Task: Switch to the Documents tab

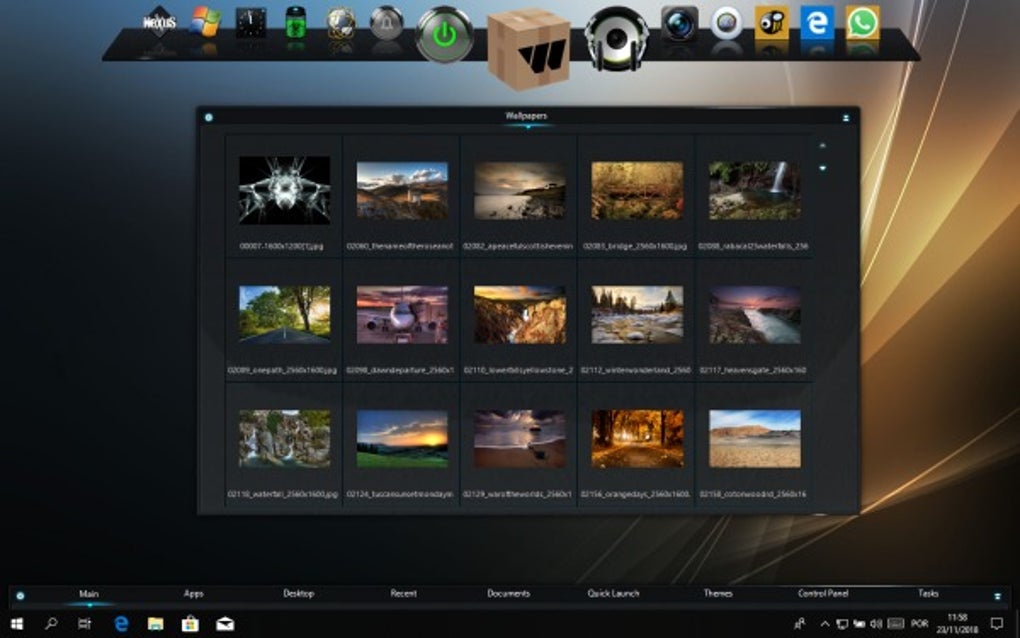Action: click(508, 594)
